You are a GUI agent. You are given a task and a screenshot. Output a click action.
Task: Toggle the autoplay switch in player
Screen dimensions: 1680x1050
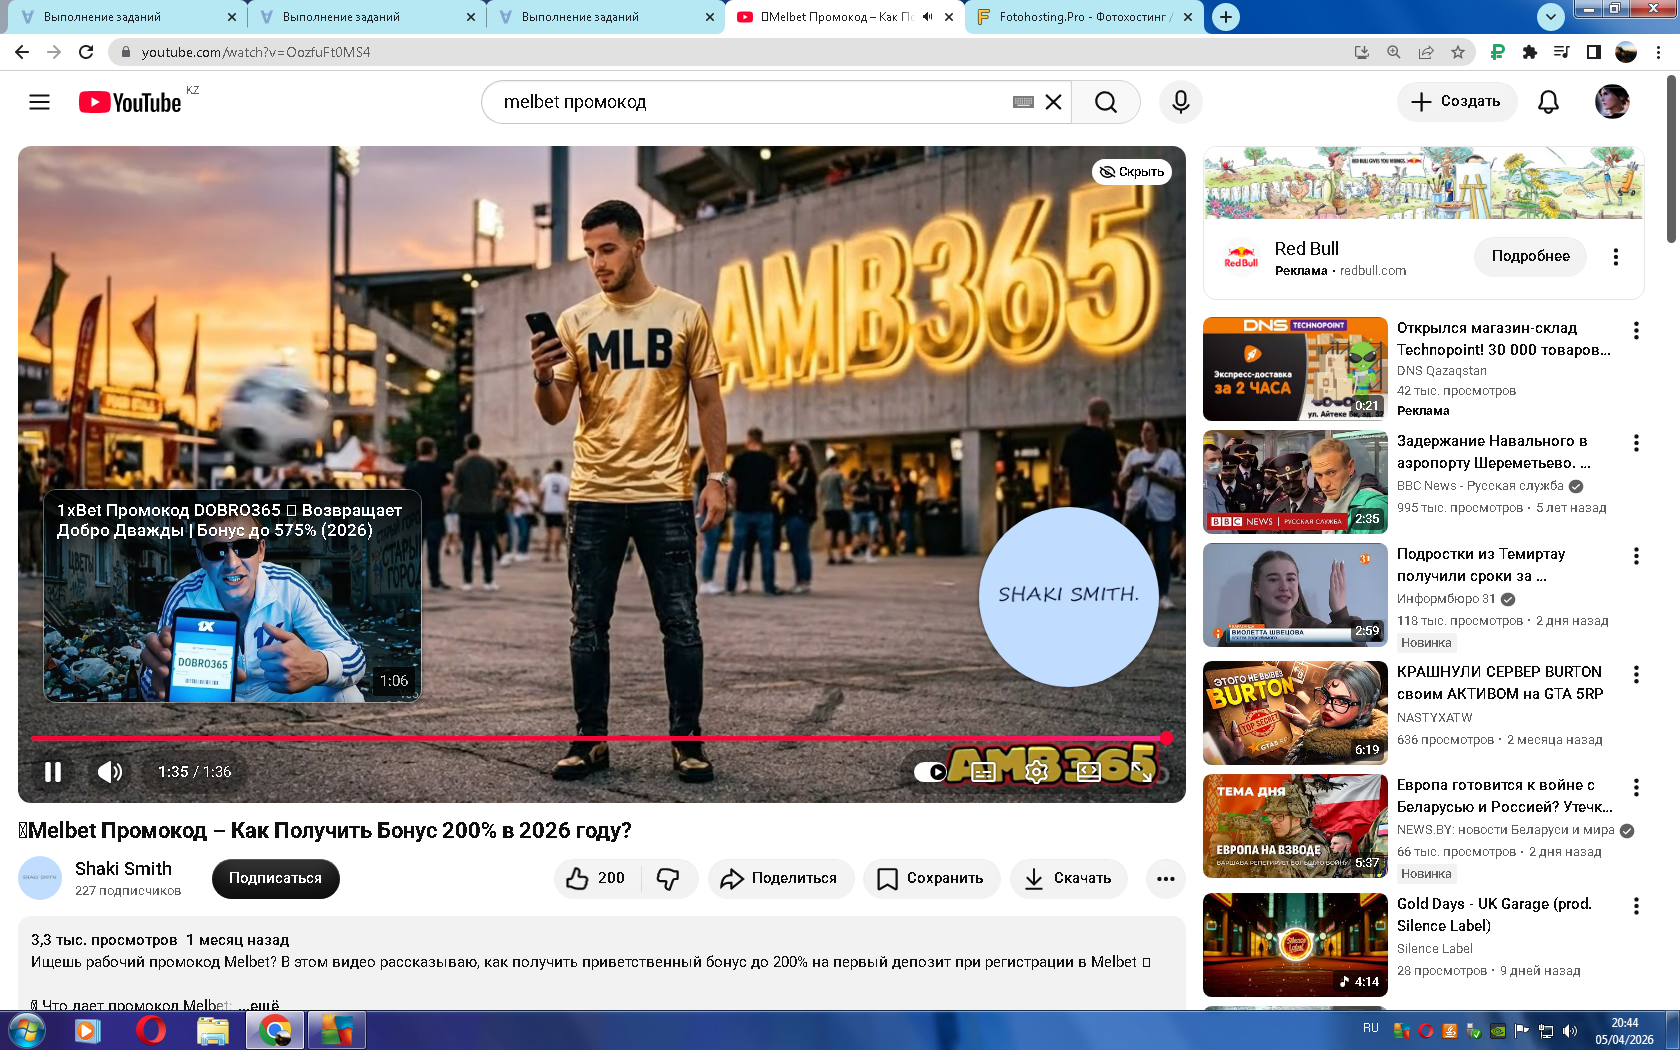931,772
